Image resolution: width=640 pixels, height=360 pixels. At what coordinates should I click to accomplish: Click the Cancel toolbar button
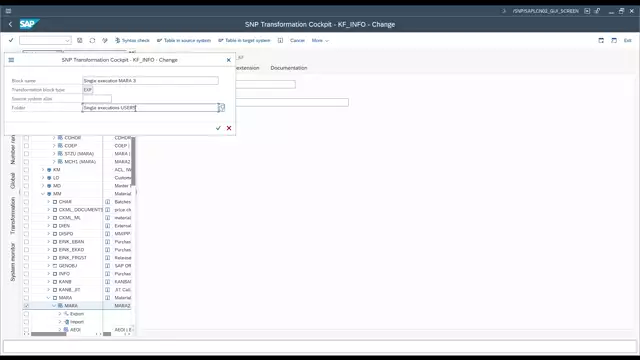click(297, 40)
